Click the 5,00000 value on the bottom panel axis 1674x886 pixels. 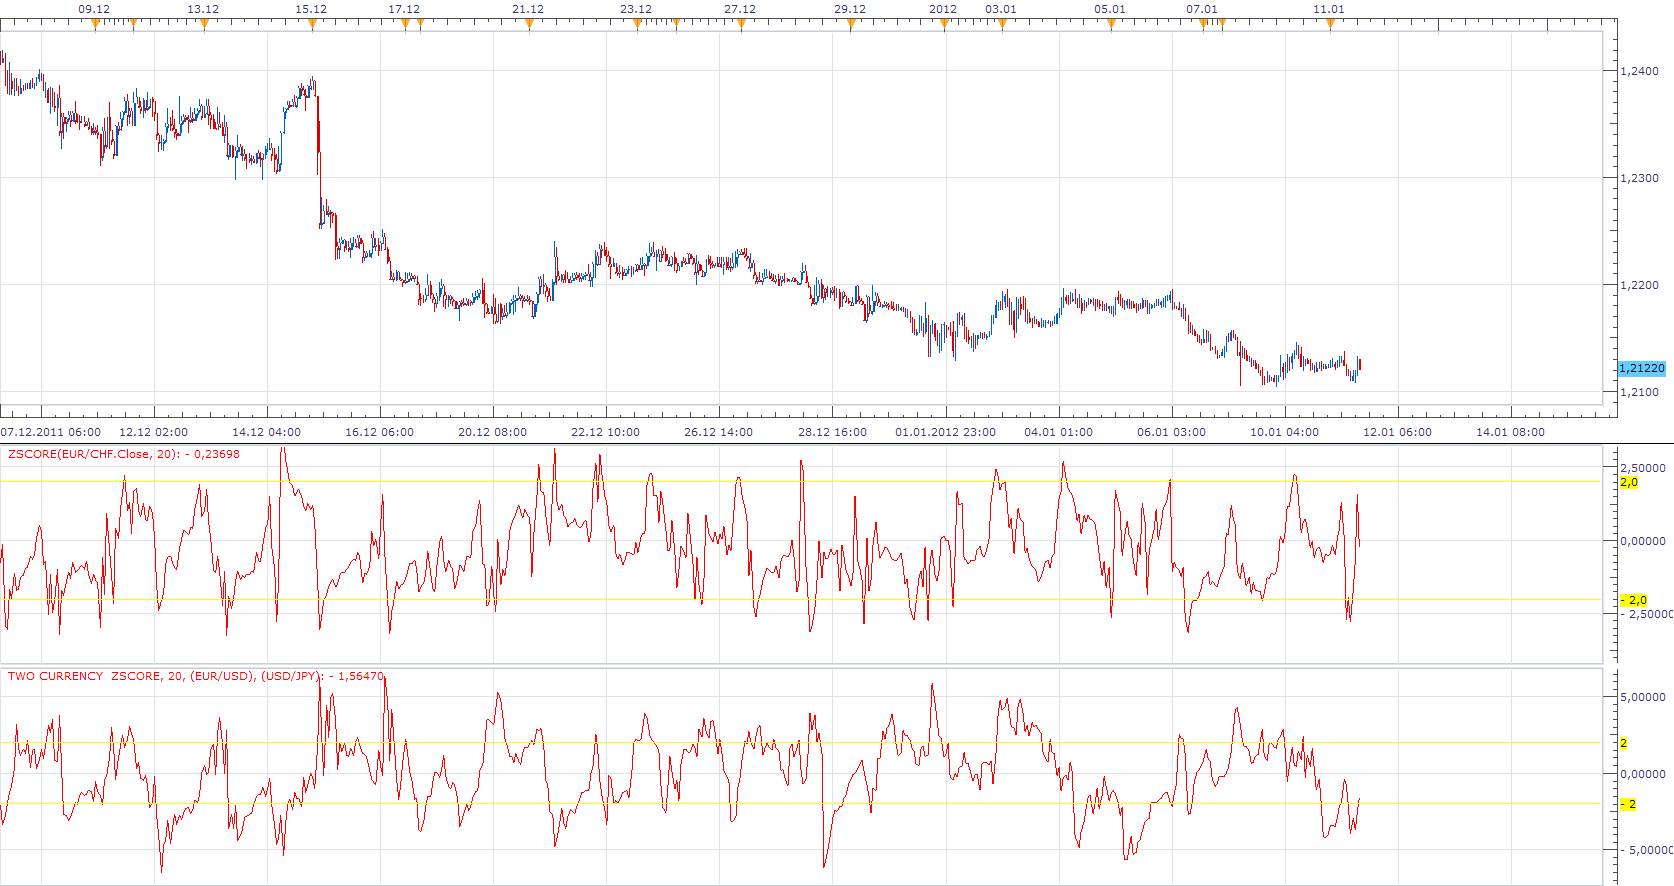click(1643, 697)
